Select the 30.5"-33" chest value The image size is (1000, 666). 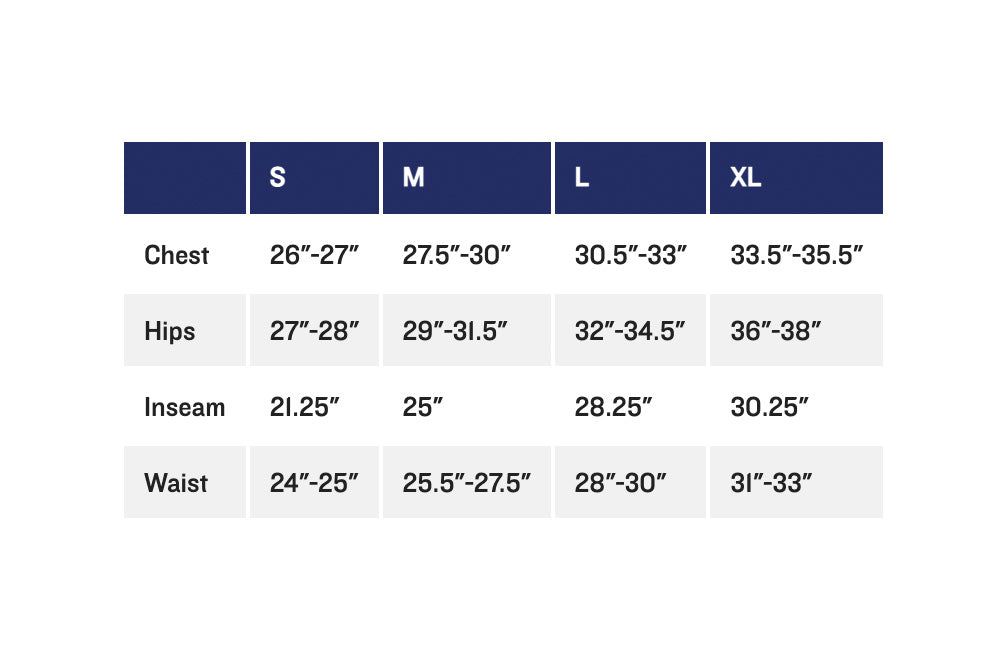pos(630,255)
